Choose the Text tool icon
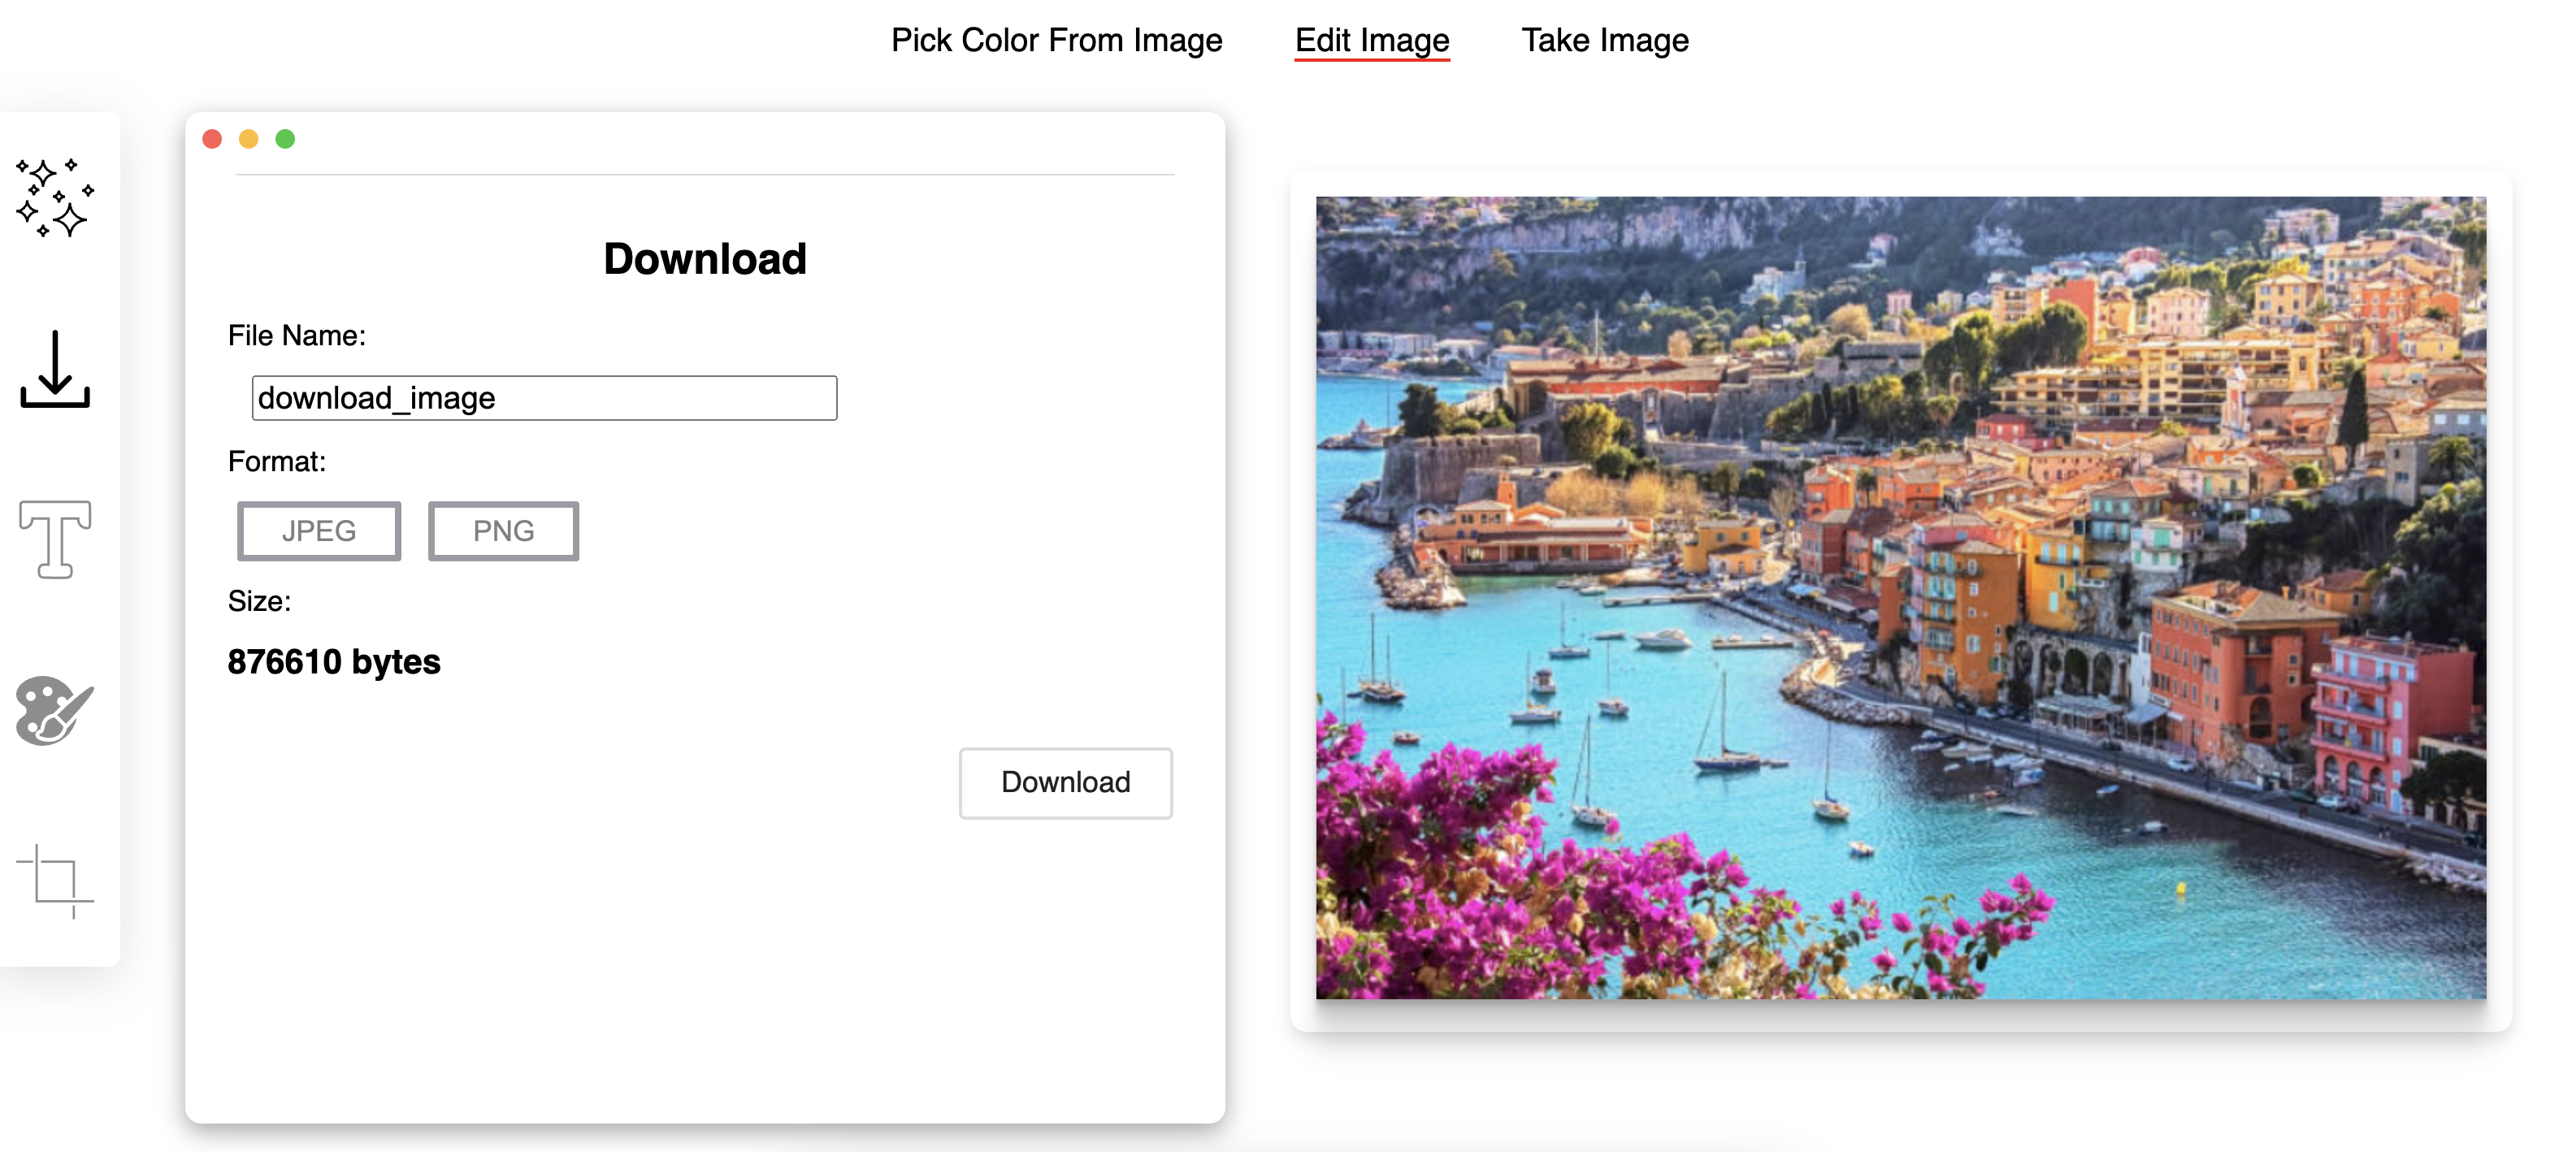The height and width of the screenshot is (1152, 2576). click(x=55, y=540)
